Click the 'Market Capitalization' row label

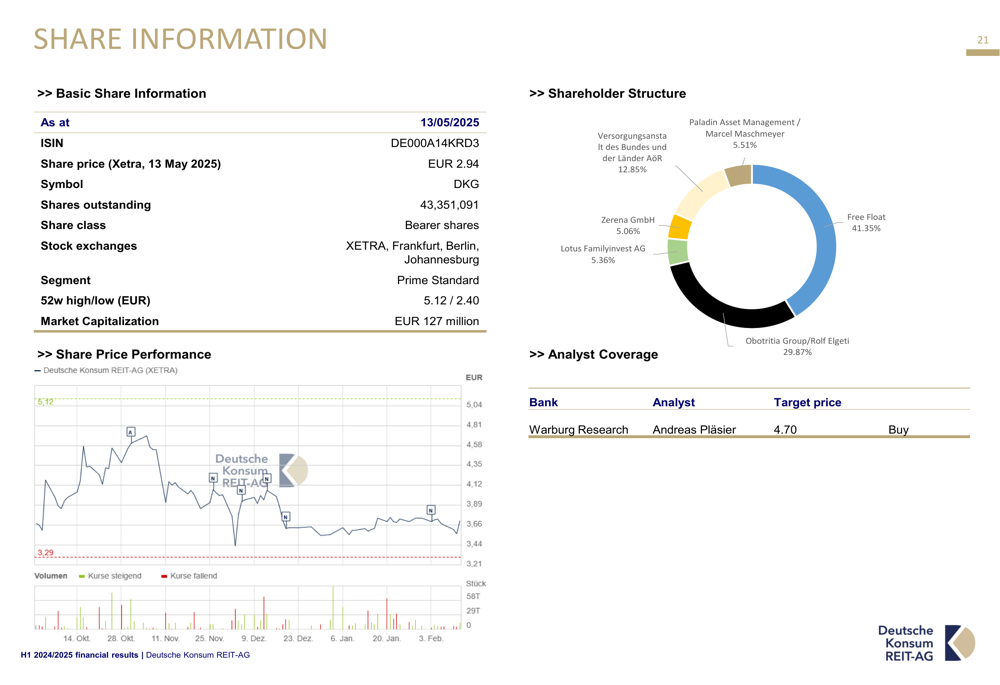pos(99,321)
